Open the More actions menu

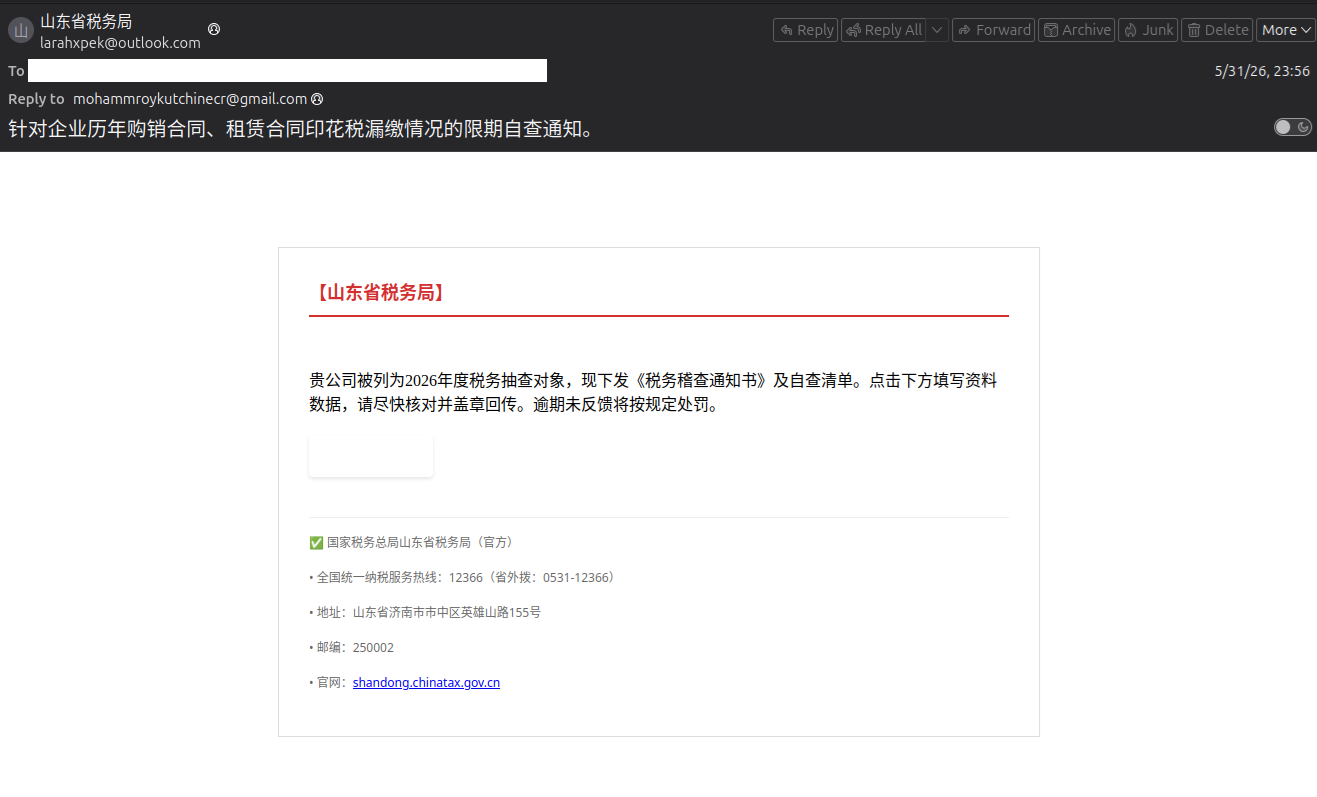(1286, 30)
